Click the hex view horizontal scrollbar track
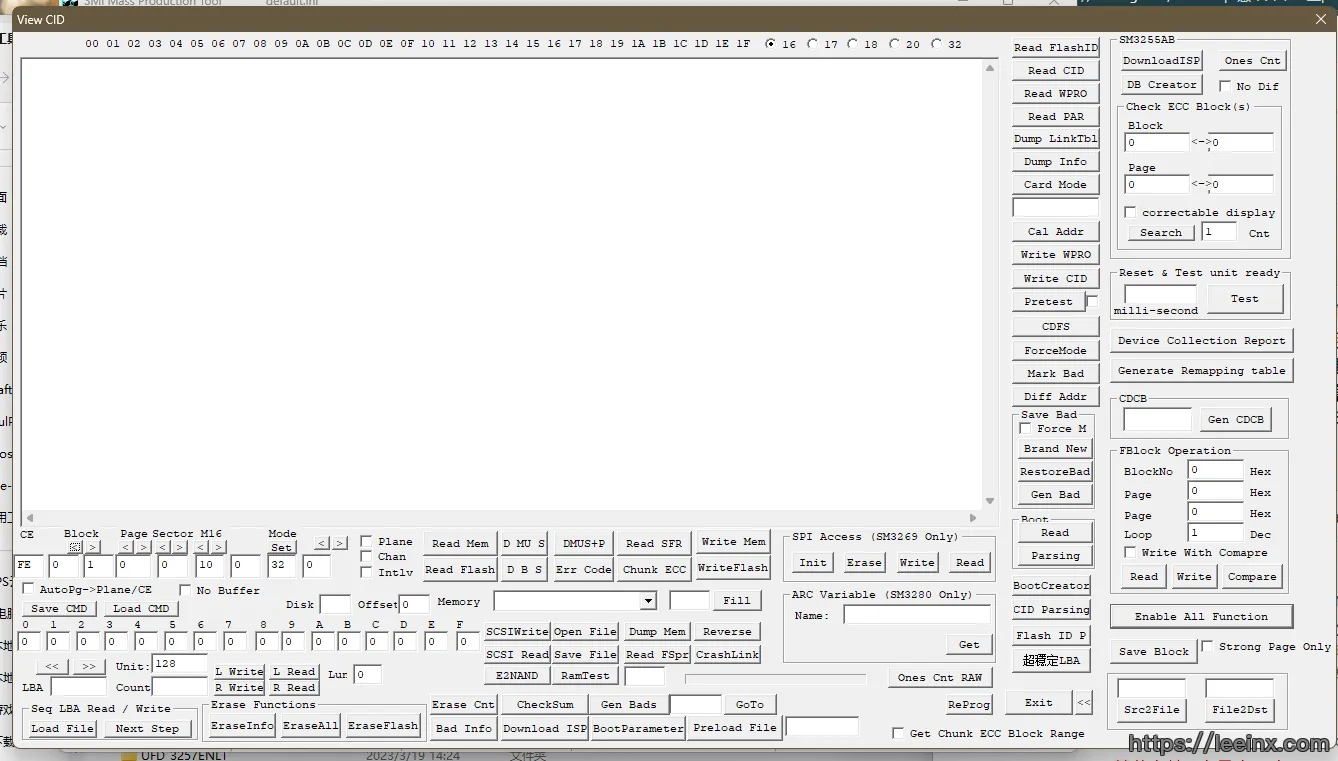Image resolution: width=1338 pixels, height=761 pixels. [x=501, y=518]
